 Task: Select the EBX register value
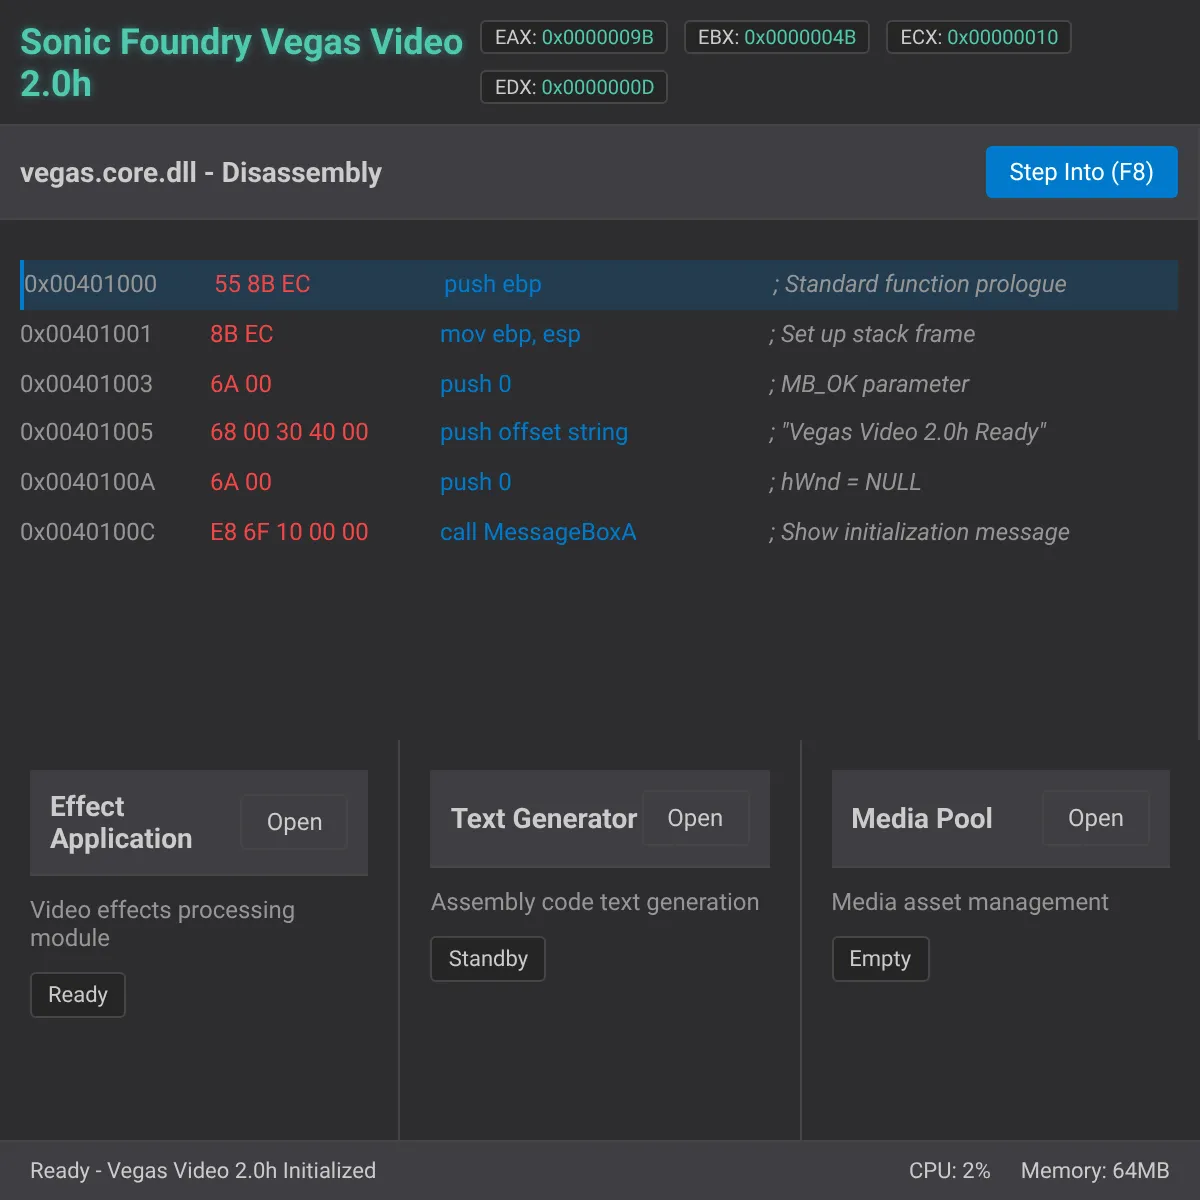coord(800,37)
